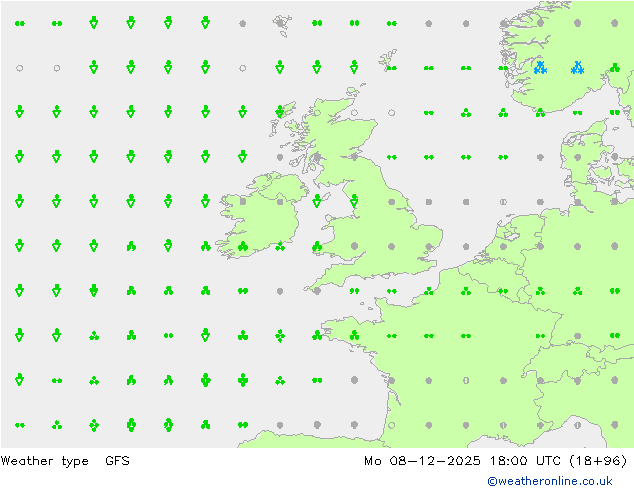
Task: Click the "(18+96)" forecast offset text
Action: coord(598,461)
